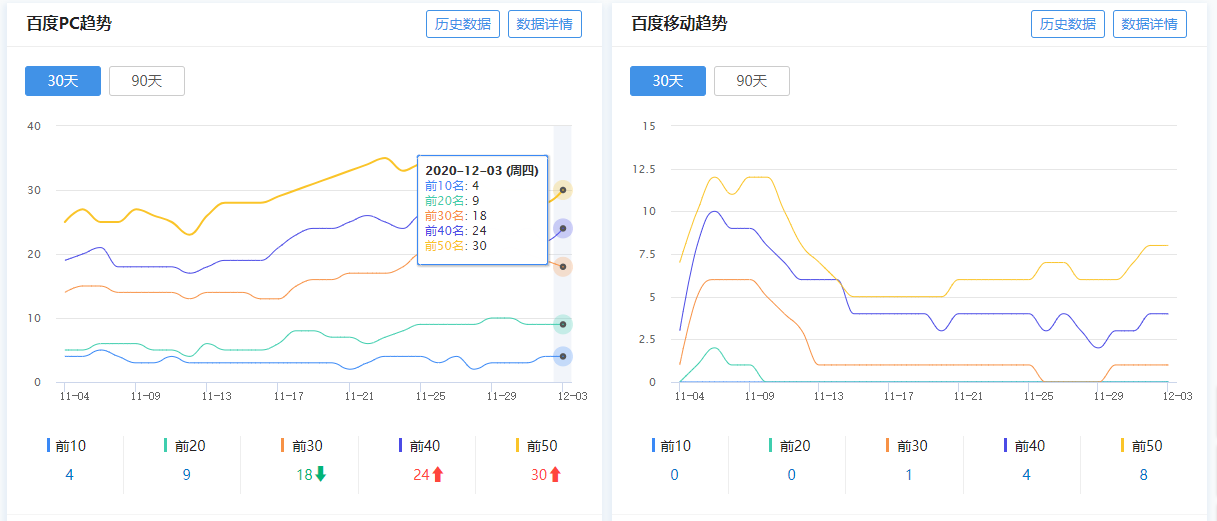Select the 30天 tab in PC trend
1217x521 pixels.
[63, 81]
